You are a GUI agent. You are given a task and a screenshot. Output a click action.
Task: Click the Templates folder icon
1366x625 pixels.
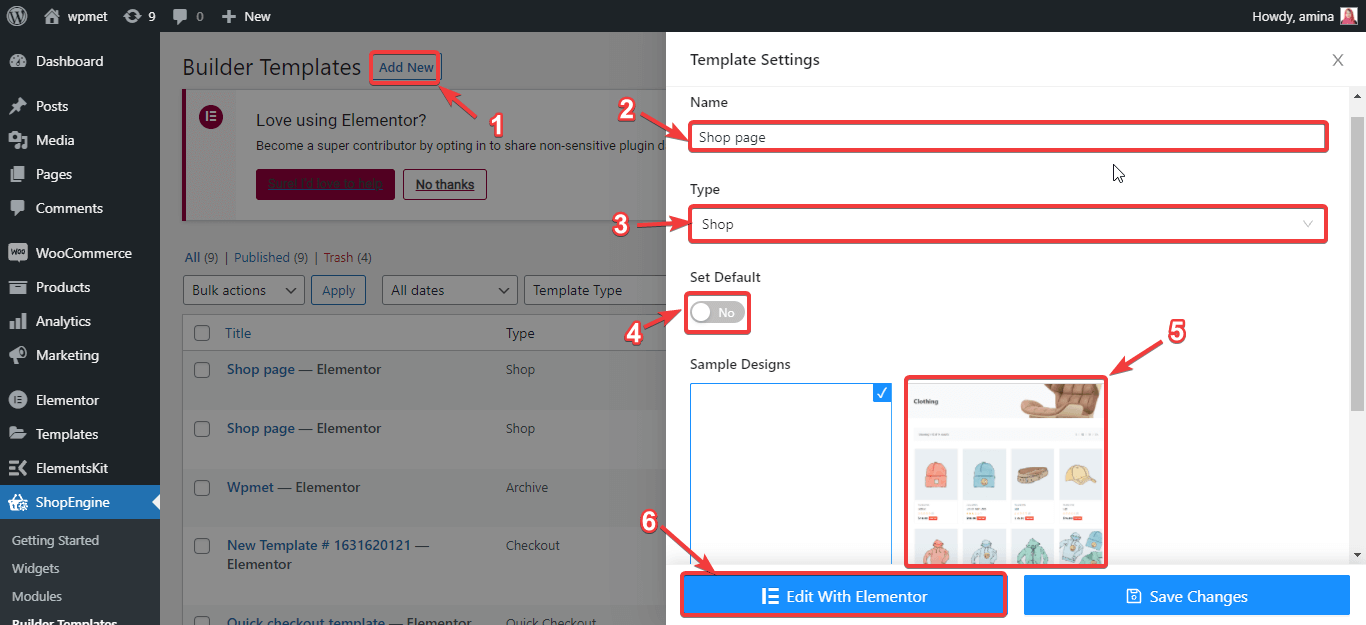[x=17, y=434]
